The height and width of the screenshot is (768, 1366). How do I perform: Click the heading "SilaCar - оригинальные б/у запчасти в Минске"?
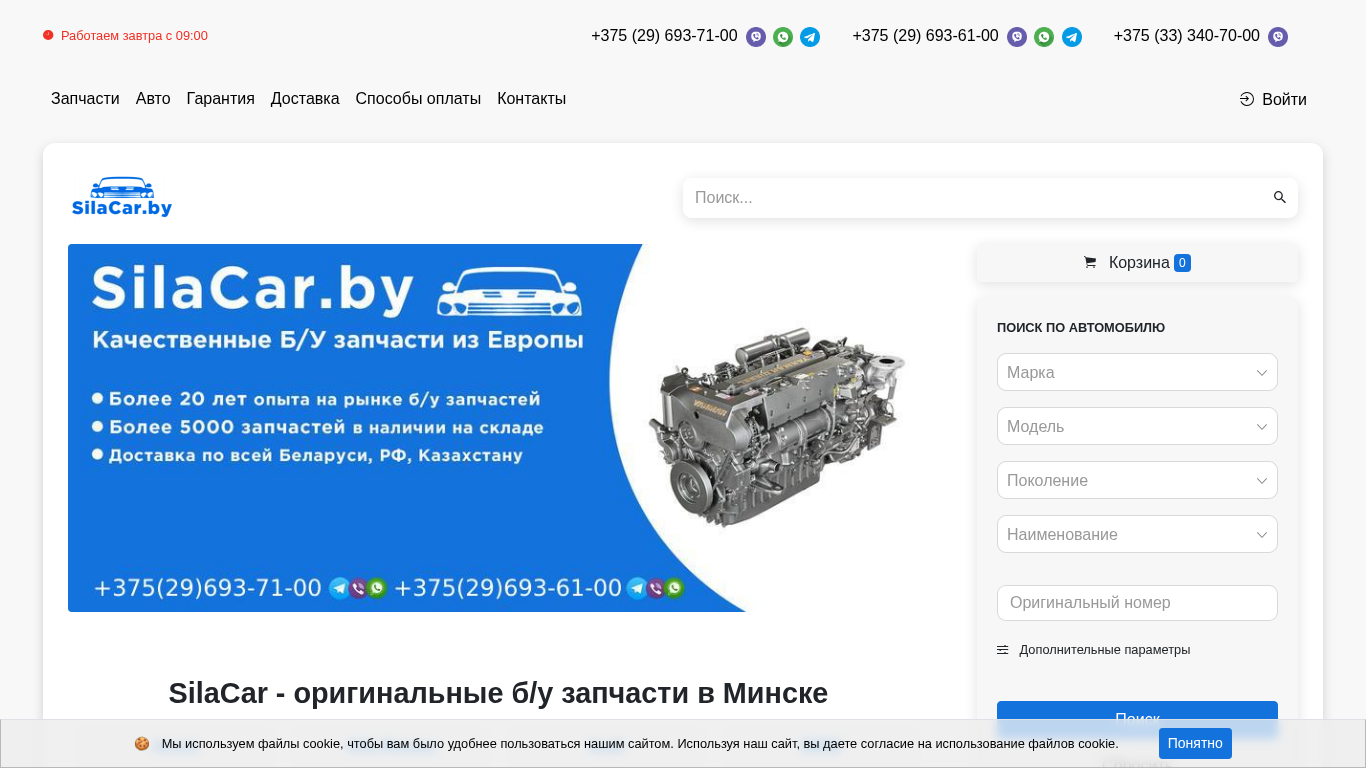498,693
